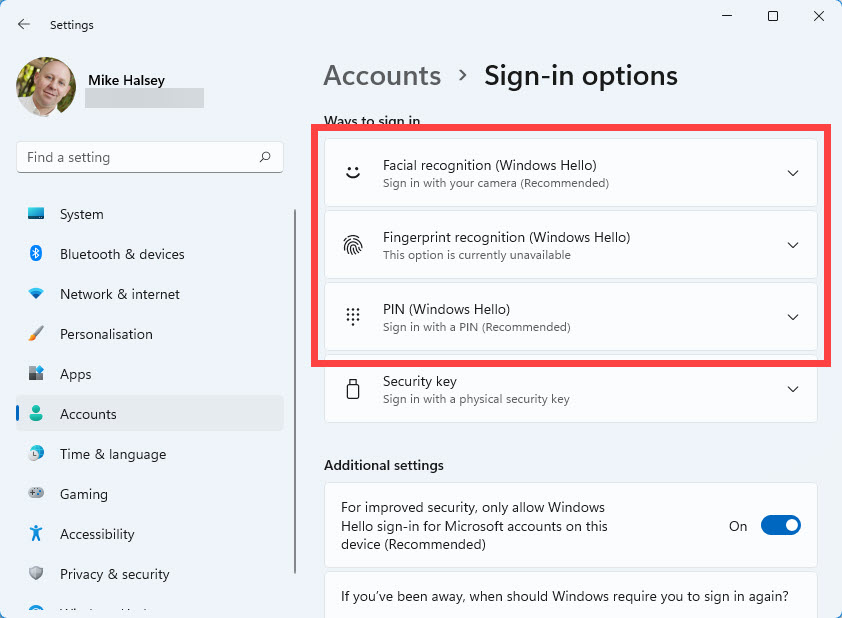This screenshot has width=842, height=618.
Task: Click the System monitor icon in sidebar
Action: 37,214
